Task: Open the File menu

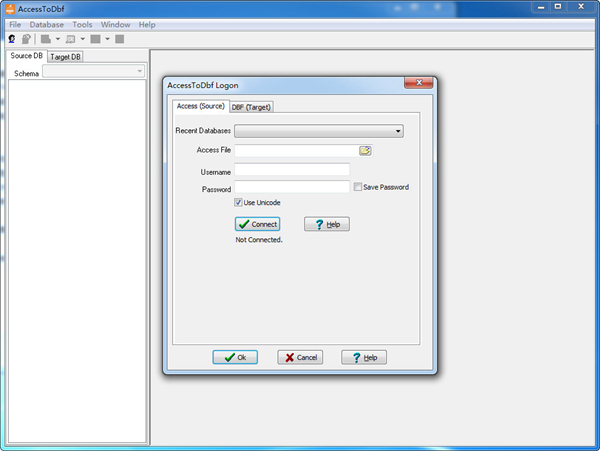Action: pyautogui.click(x=15, y=24)
